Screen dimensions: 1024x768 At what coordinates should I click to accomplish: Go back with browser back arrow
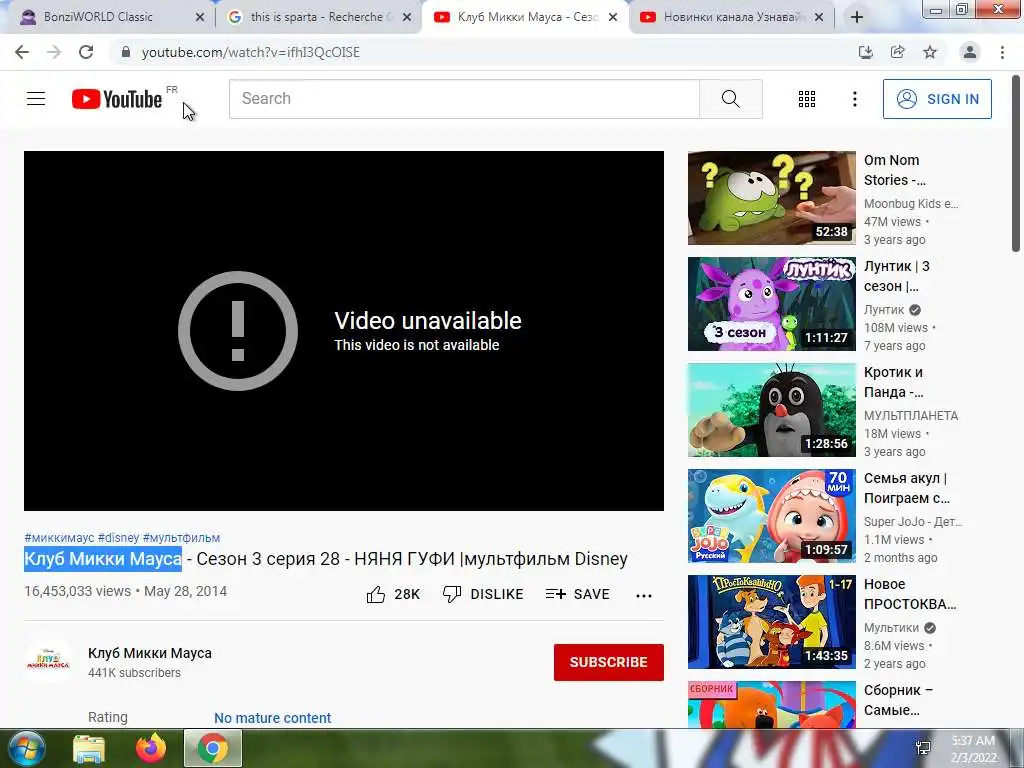[22, 52]
